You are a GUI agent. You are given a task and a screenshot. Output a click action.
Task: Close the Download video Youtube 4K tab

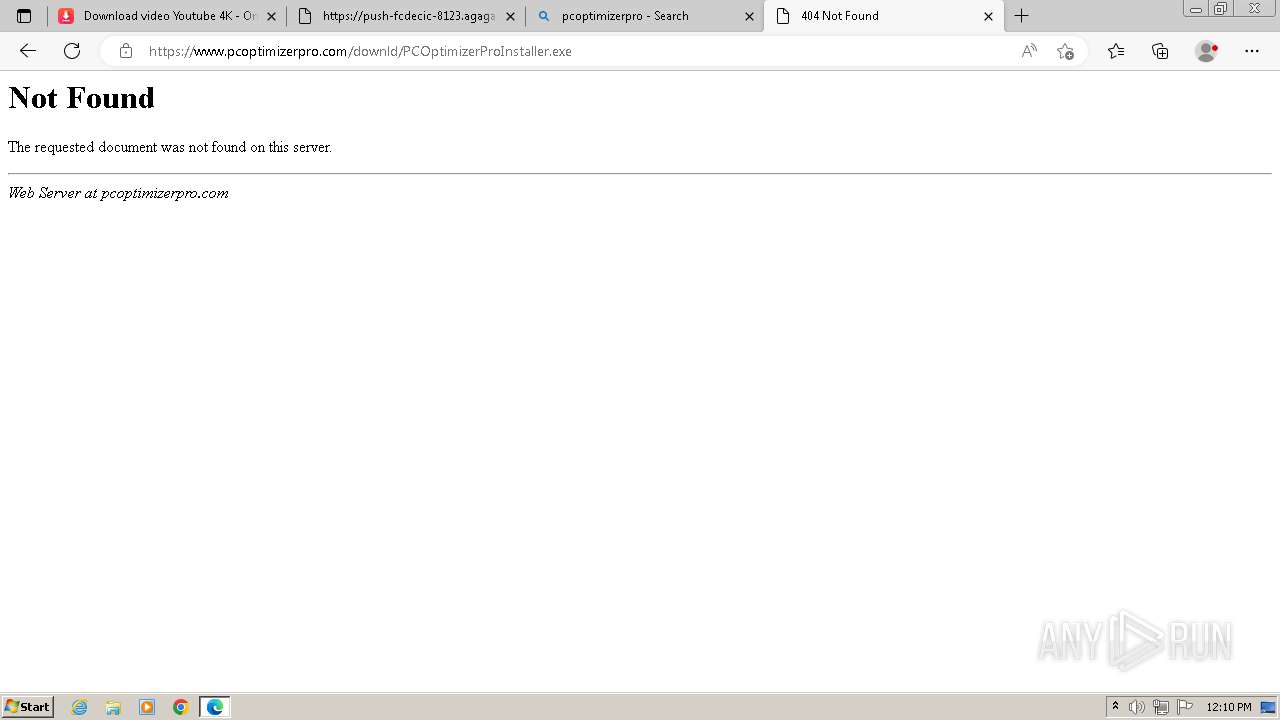(x=271, y=16)
